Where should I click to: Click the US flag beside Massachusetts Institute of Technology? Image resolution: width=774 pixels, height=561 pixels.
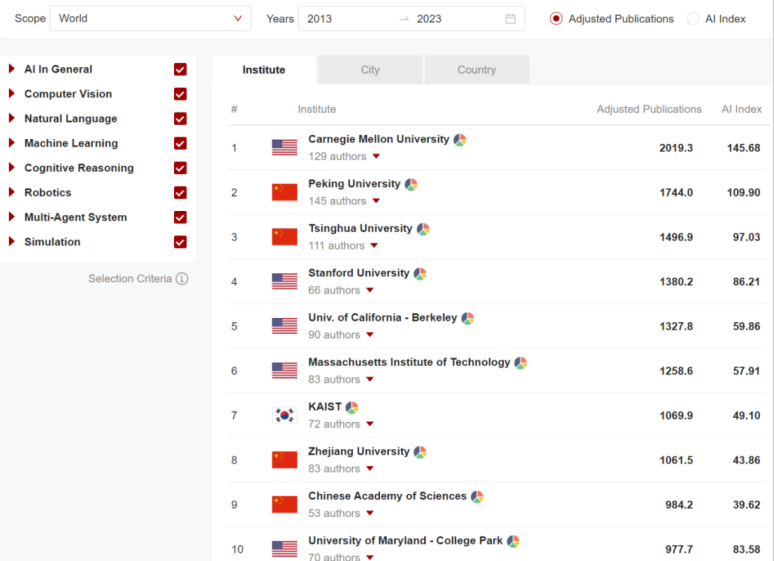click(284, 371)
